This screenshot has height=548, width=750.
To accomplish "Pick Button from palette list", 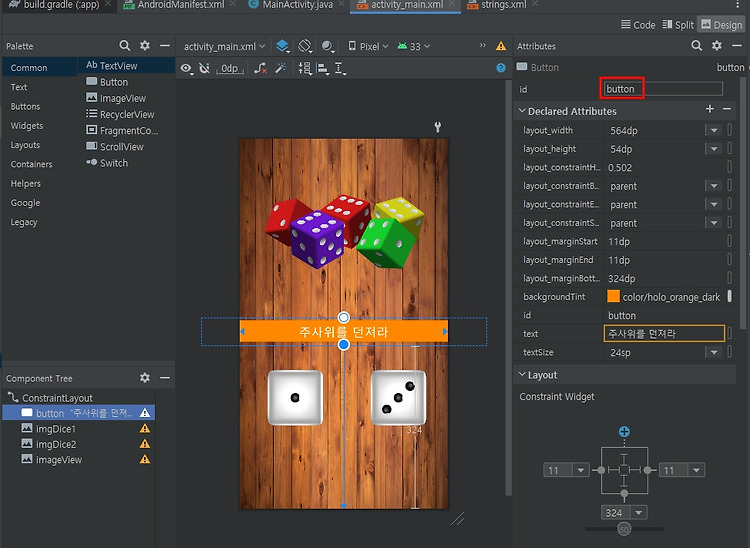I will (x=107, y=82).
